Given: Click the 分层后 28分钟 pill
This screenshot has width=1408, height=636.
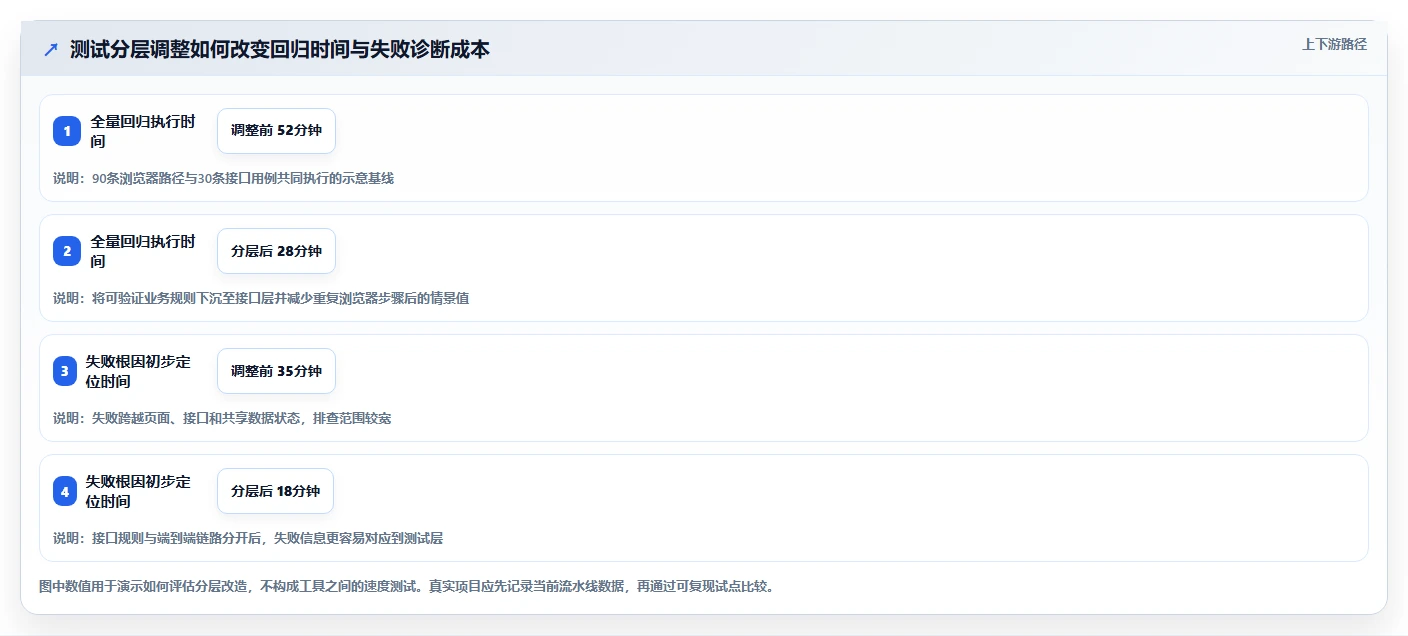Looking at the screenshot, I should point(276,251).
